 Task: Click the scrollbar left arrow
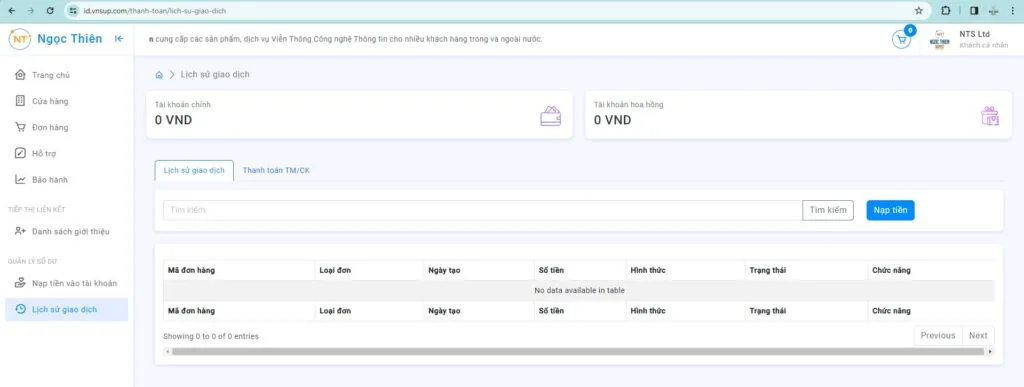pos(167,352)
